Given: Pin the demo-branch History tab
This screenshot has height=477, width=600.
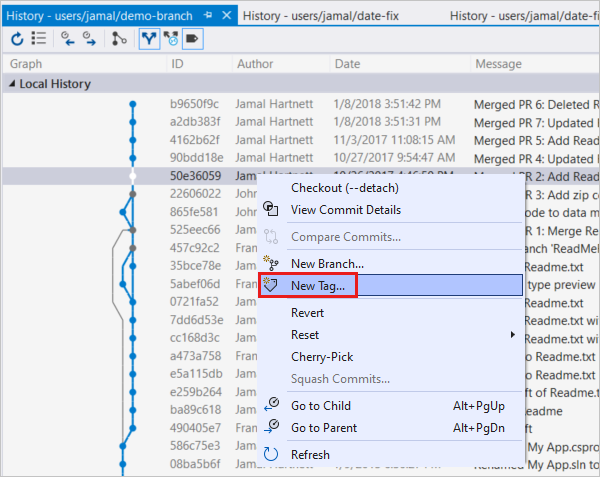Looking at the screenshot, I should [208, 15].
